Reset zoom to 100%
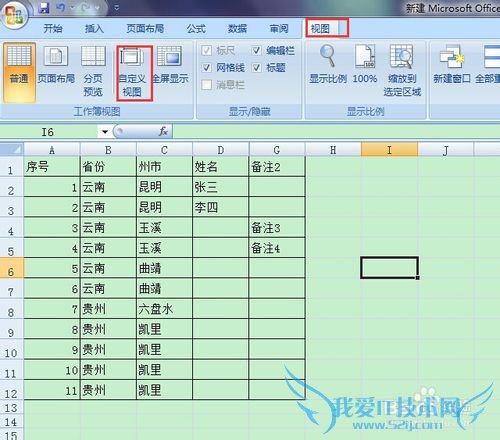This screenshot has width=500, height=440. pyautogui.click(x=365, y=64)
